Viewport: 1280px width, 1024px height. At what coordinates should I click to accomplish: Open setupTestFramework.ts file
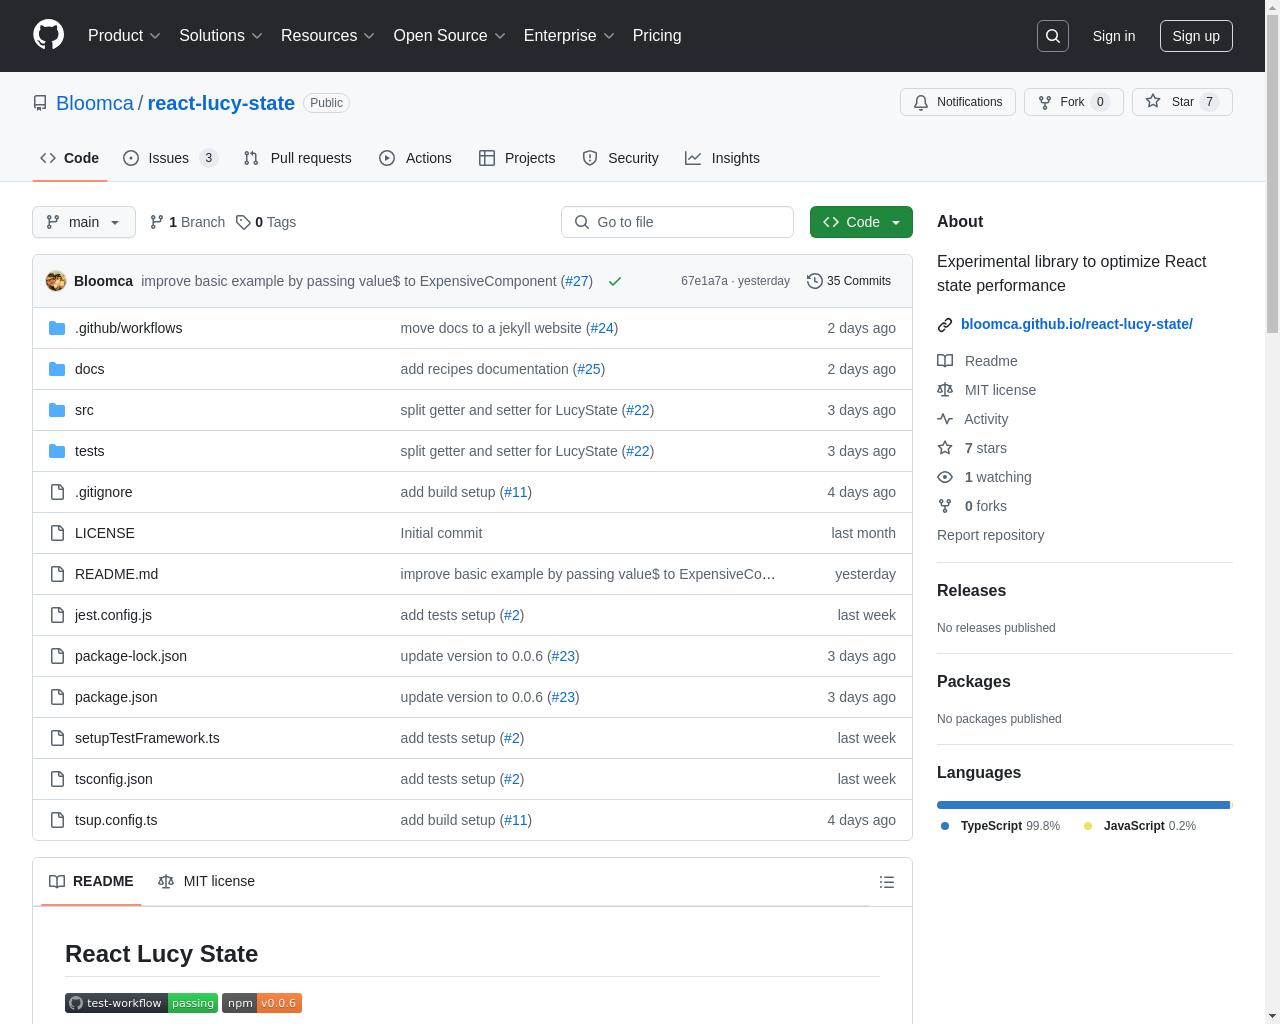pos(147,738)
